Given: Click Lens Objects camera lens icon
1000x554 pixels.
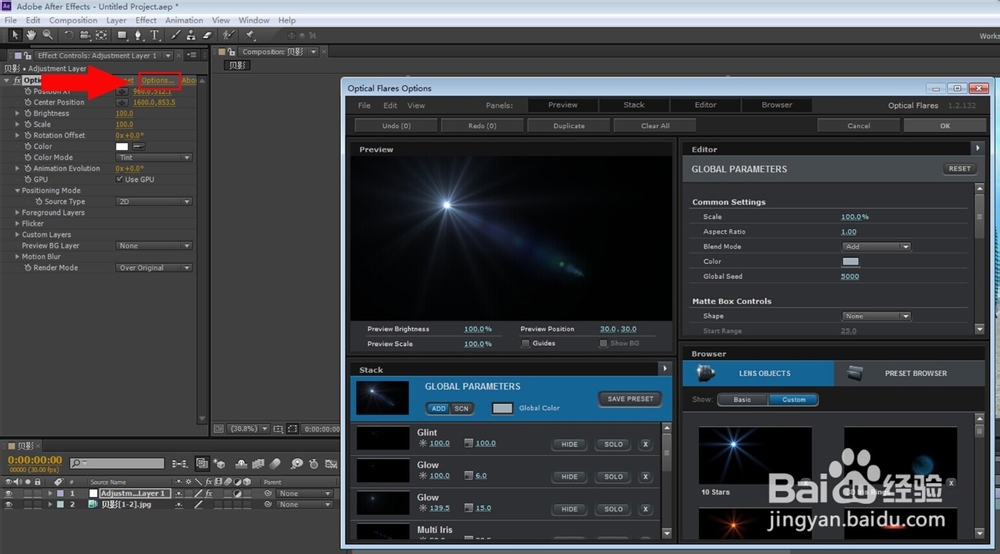Looking at the screenshot, I should click(x=705, y=373).
